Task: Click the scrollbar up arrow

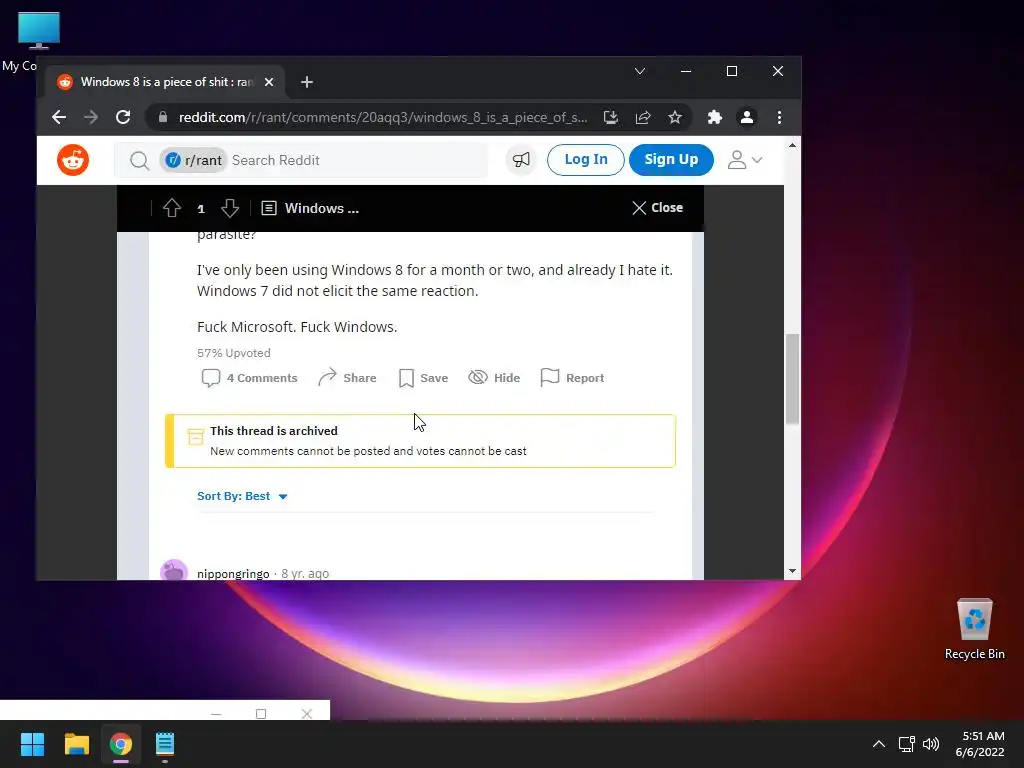Action: (792, 145)
